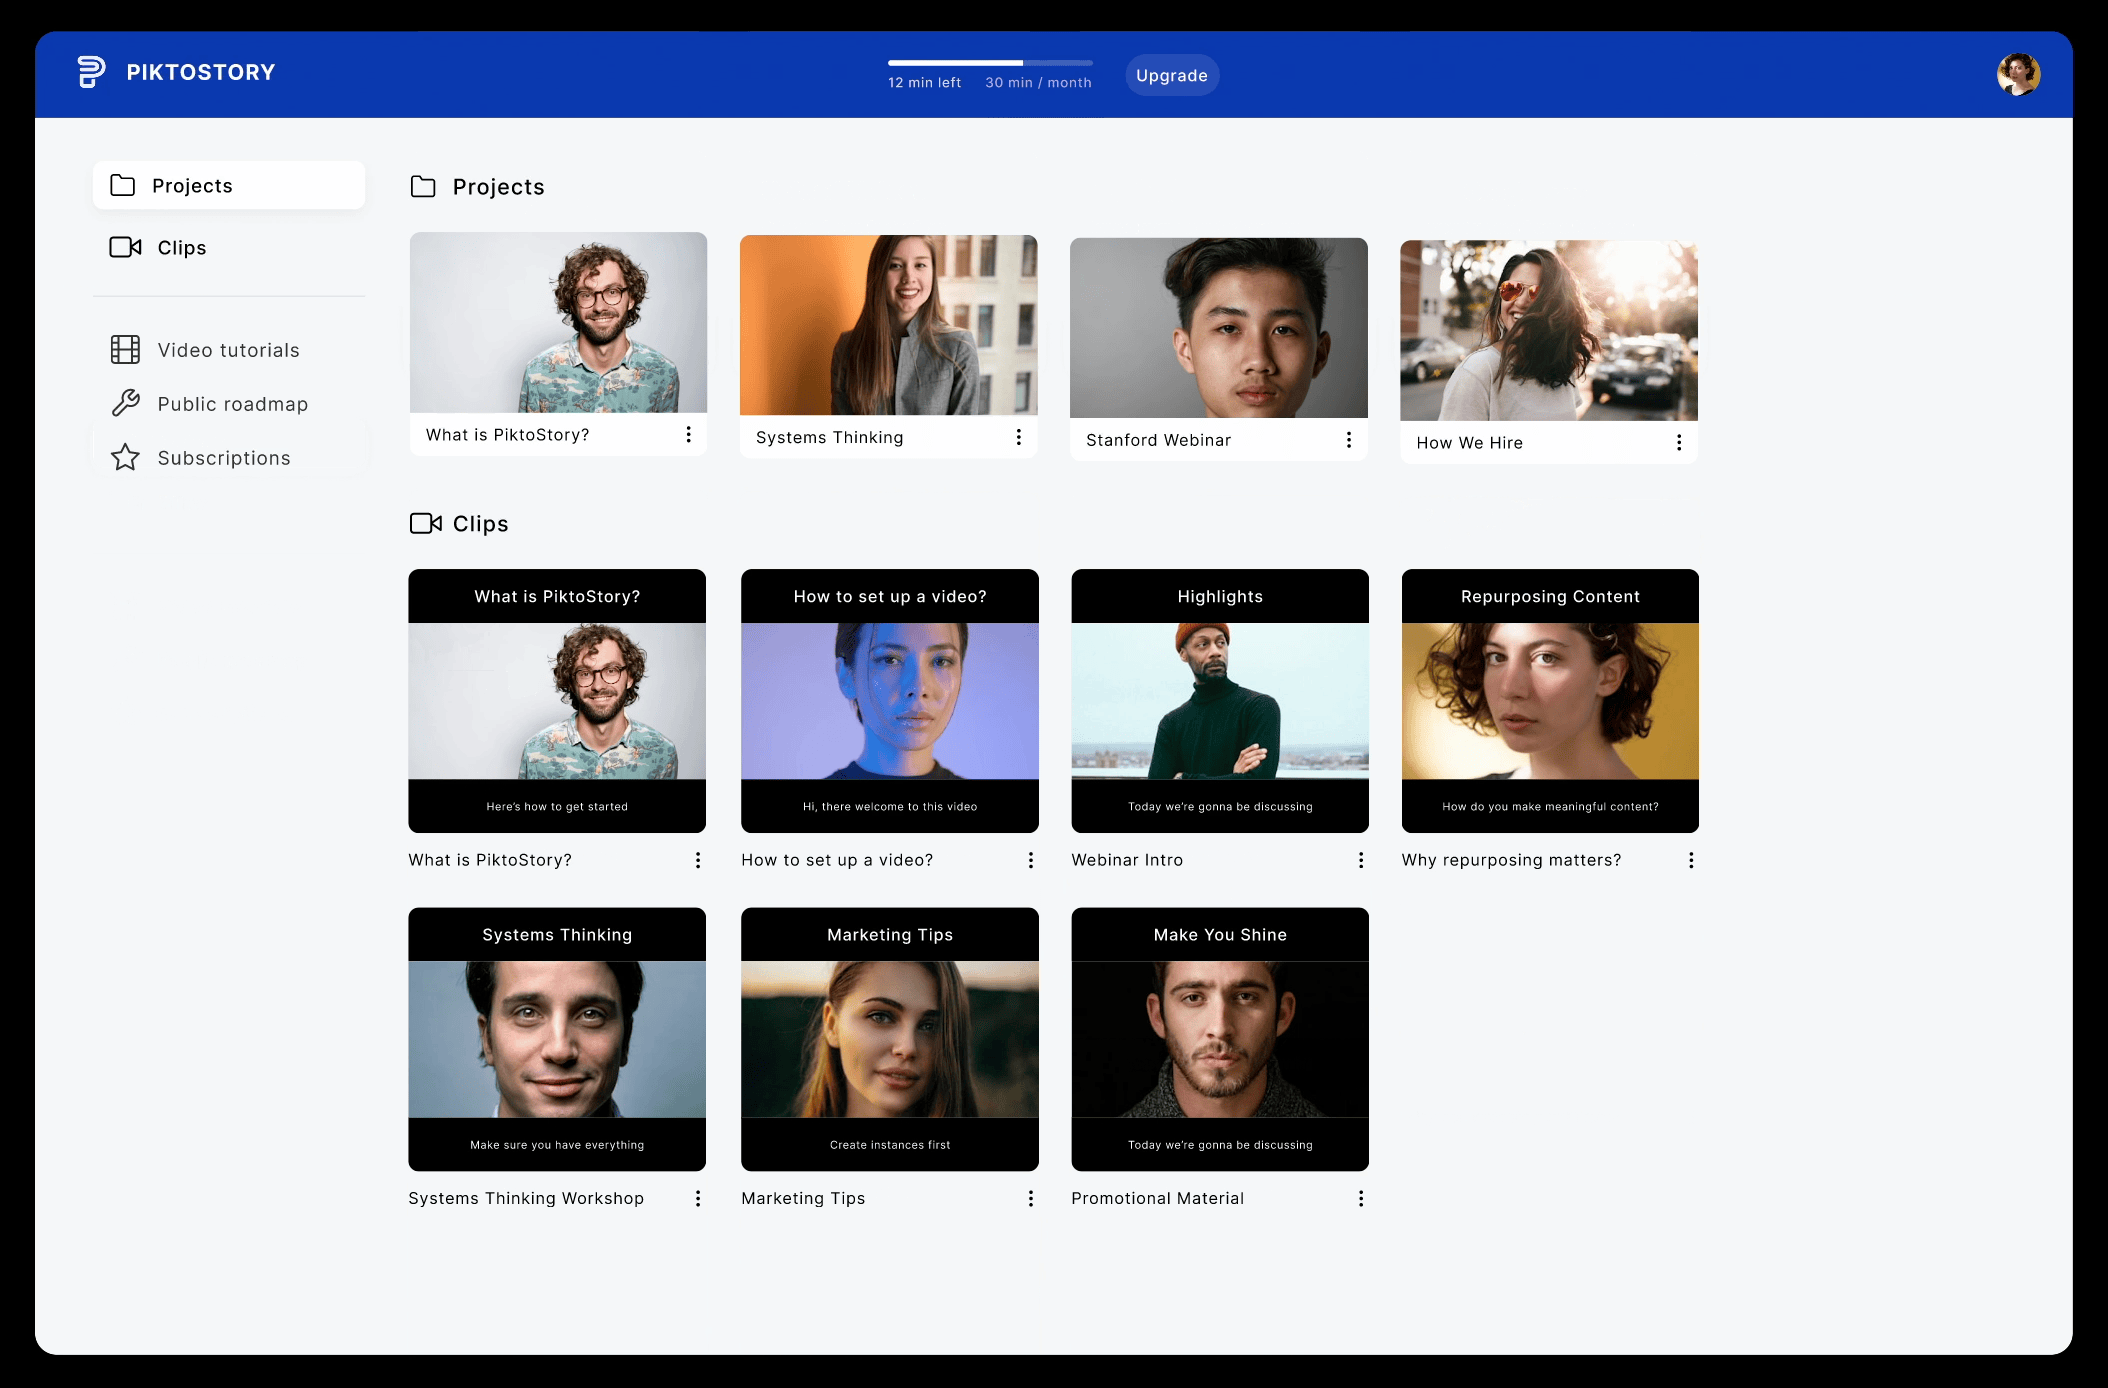Open the Public roadmap link
The height and width of the screenshot is (1388, 2108).
[232, 404]
